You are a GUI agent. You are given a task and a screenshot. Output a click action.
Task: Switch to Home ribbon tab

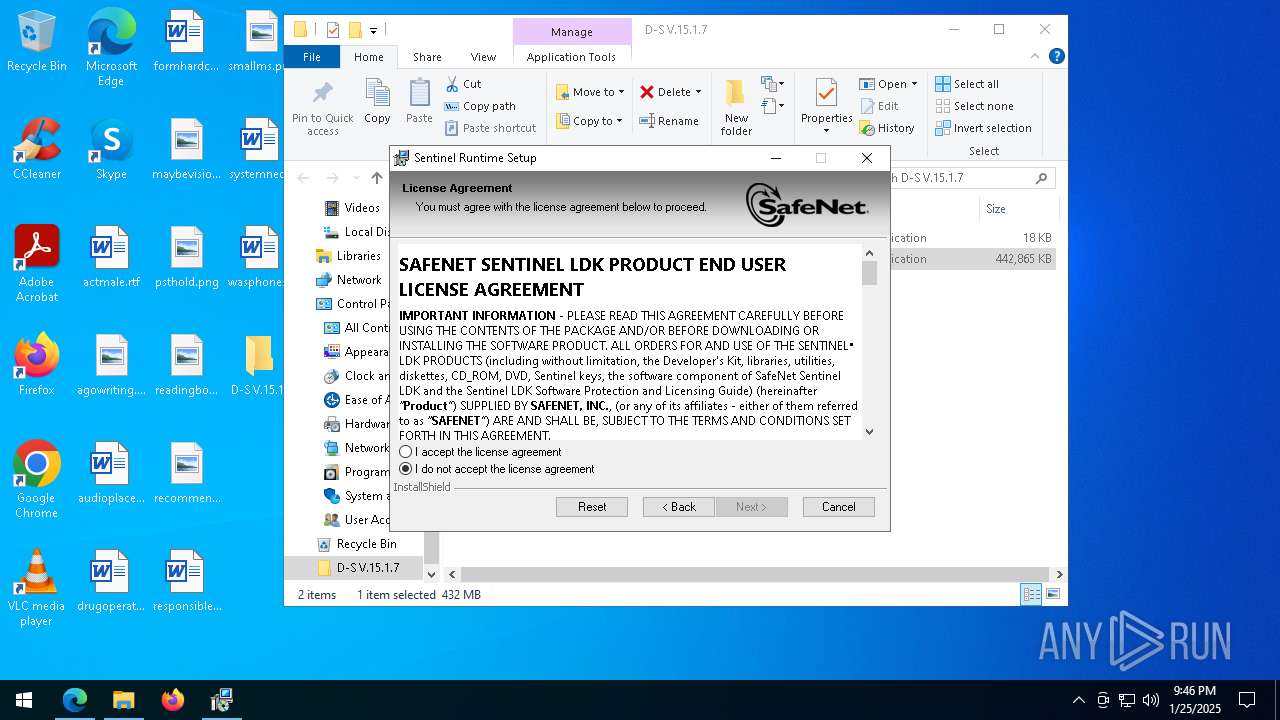[x=368, y=57]
